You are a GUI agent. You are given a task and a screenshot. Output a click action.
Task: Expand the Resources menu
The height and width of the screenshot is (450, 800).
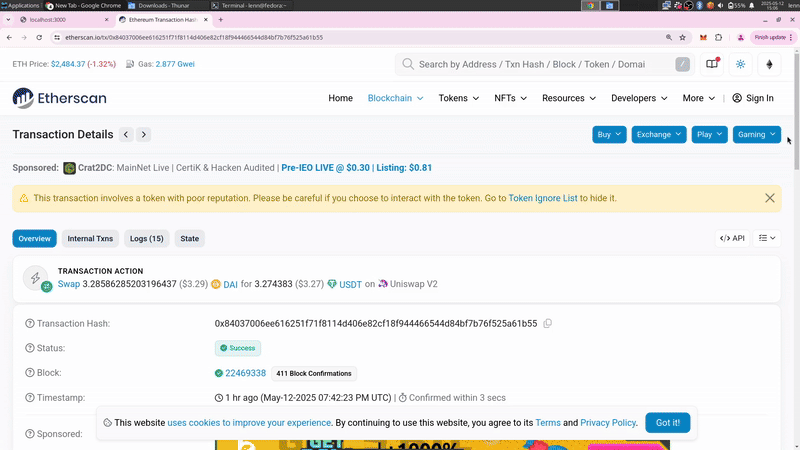click(x=569, y=98)
